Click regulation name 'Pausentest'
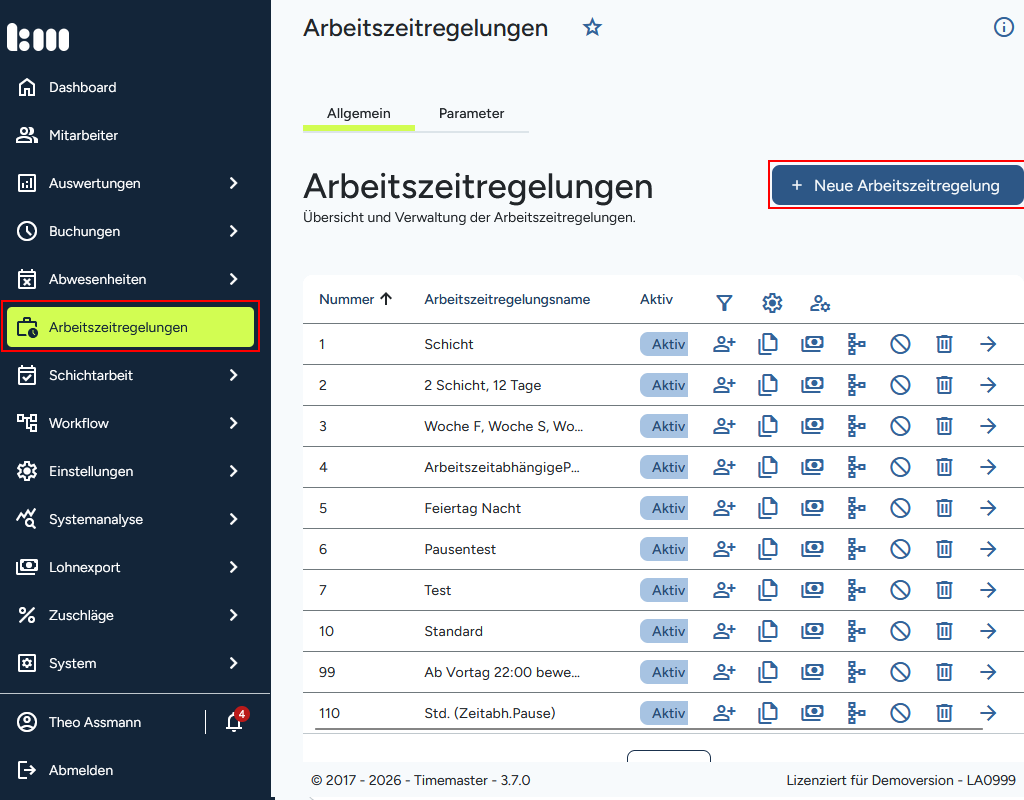Screen dimensions: 1024x800 coord(460,549)
